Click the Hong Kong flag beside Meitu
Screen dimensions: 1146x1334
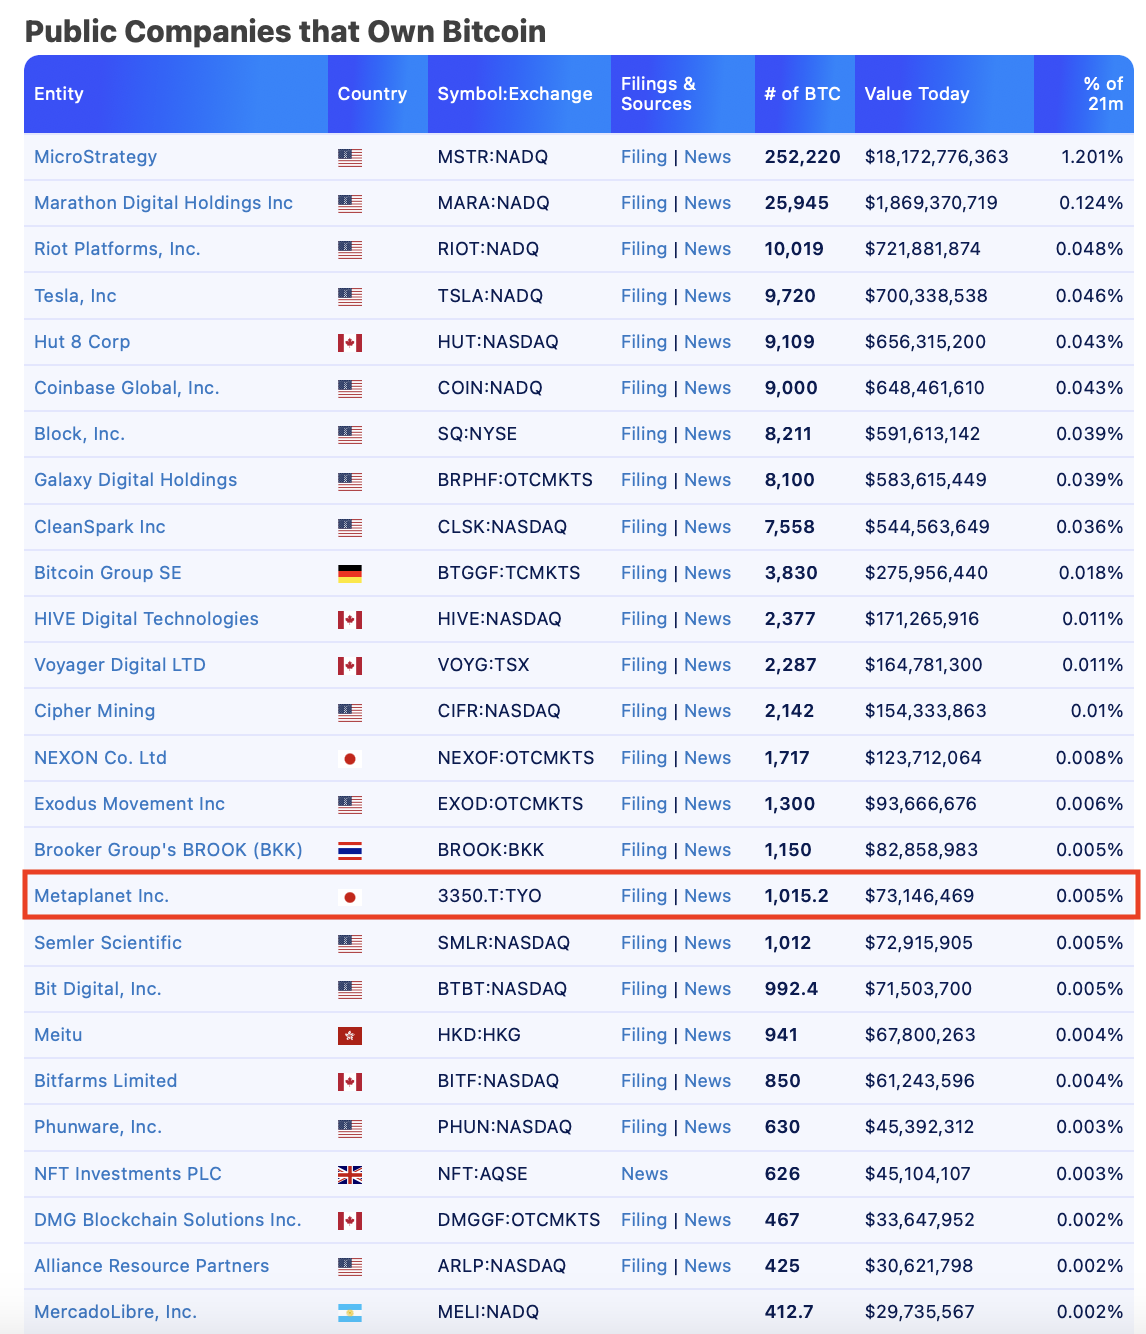pos(349,1036)
